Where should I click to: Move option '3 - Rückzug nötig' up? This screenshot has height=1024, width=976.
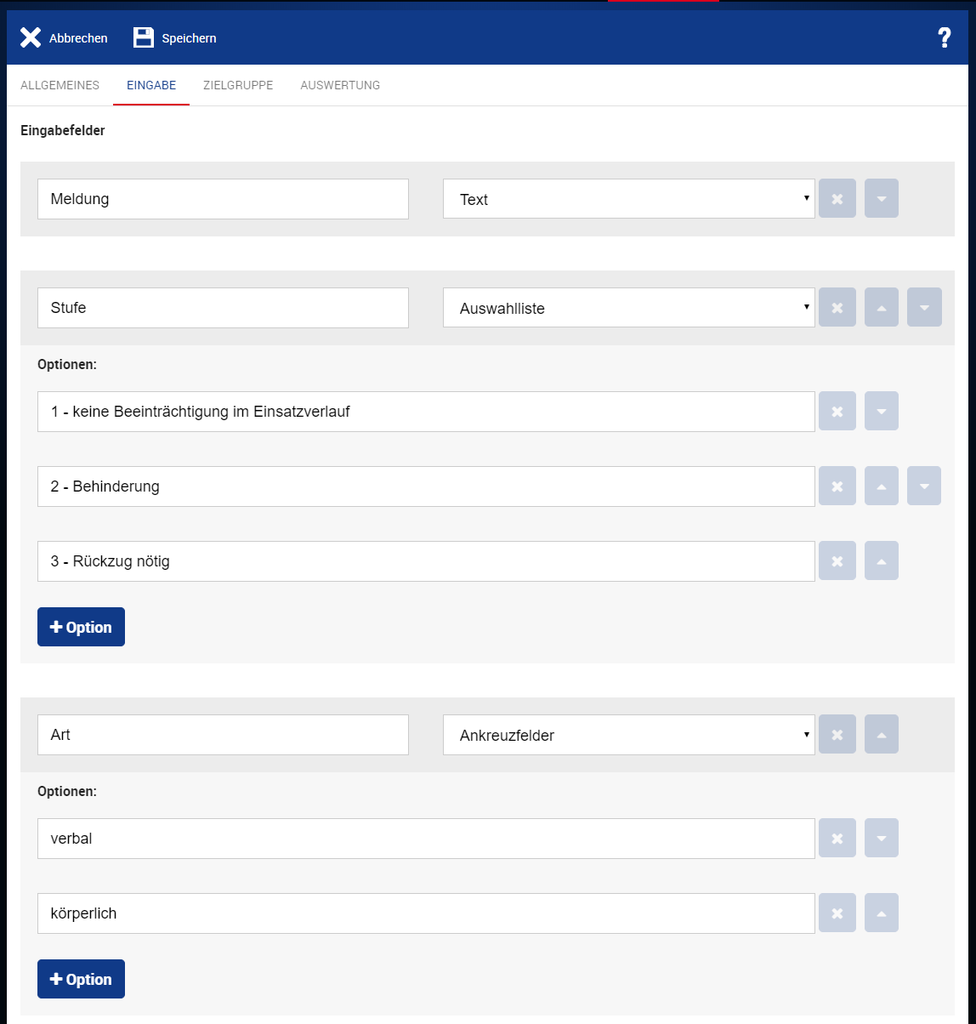(881, 561)
